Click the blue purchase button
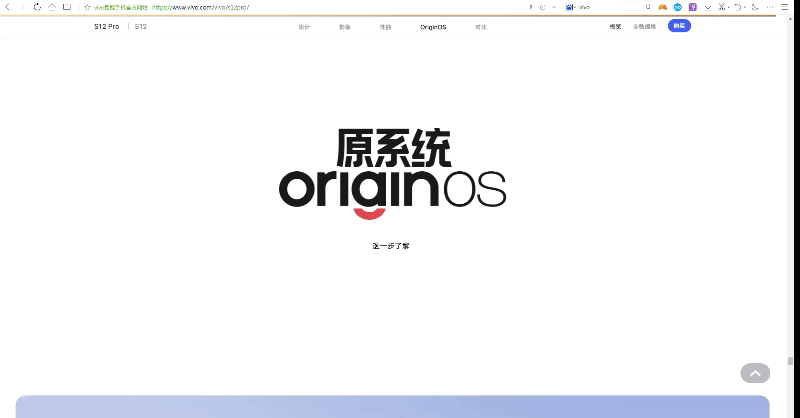800x418 pixels. tap(679, 26)
